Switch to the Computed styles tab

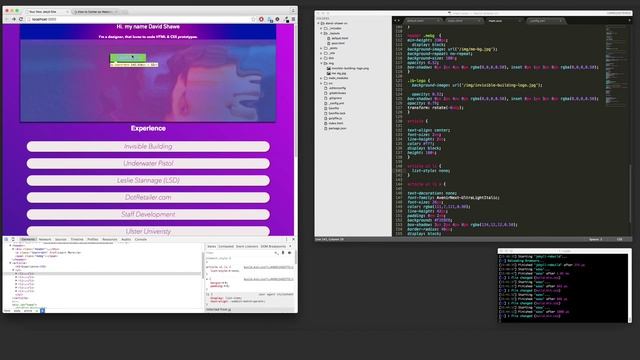226,247
